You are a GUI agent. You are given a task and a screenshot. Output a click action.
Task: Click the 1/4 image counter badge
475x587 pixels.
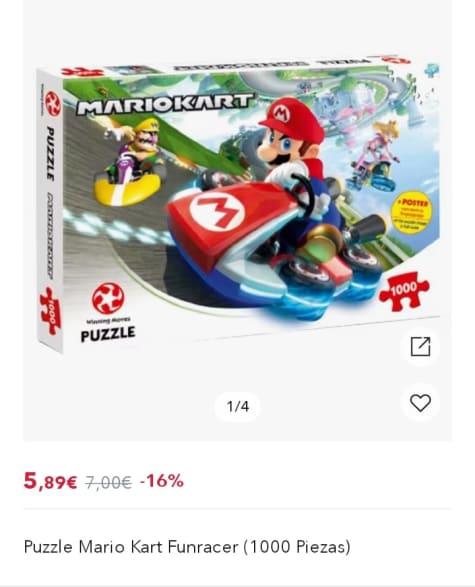point(238,406)
